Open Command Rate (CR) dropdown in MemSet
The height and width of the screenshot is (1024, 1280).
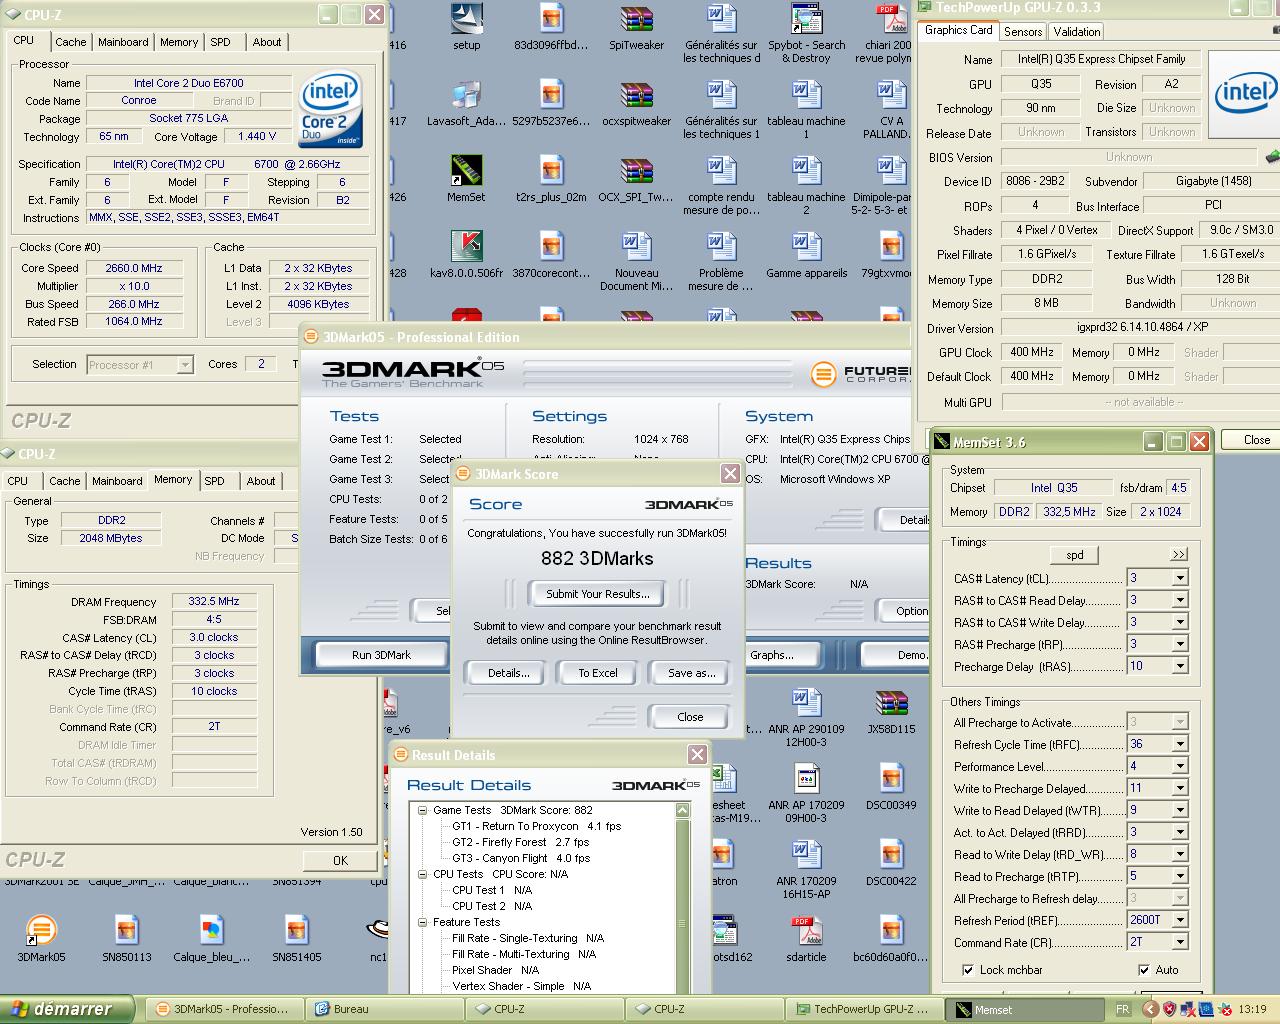tap(1180, 942)
